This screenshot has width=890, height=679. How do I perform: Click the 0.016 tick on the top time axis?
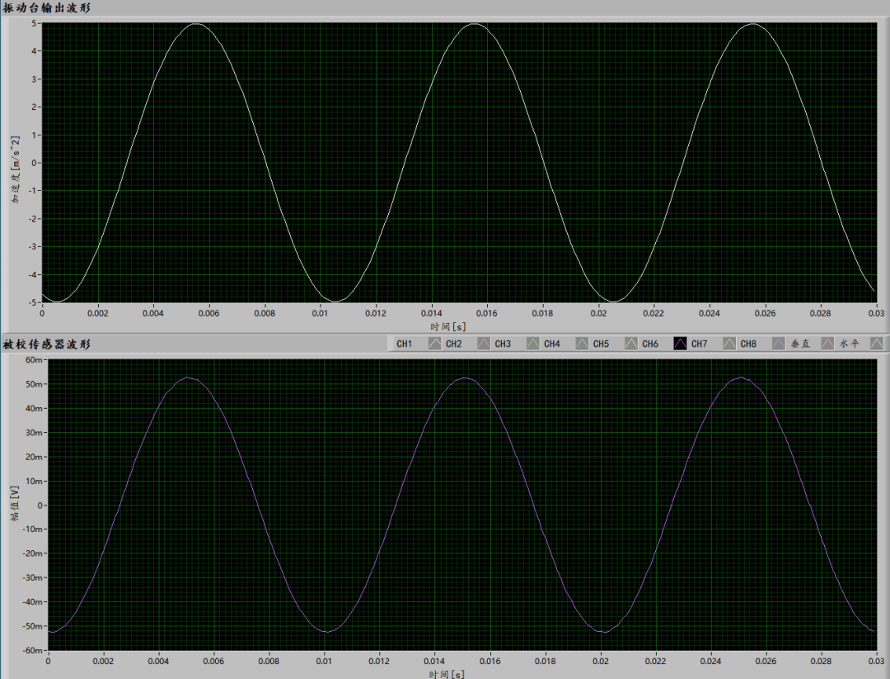pyautogui.click(x=486, y=313)
